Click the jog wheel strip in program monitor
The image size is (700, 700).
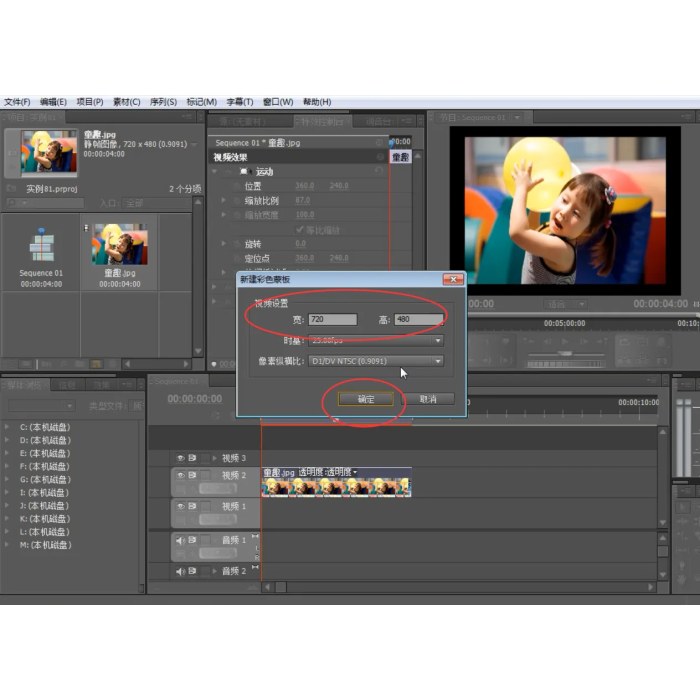click(x=566, y=364)
